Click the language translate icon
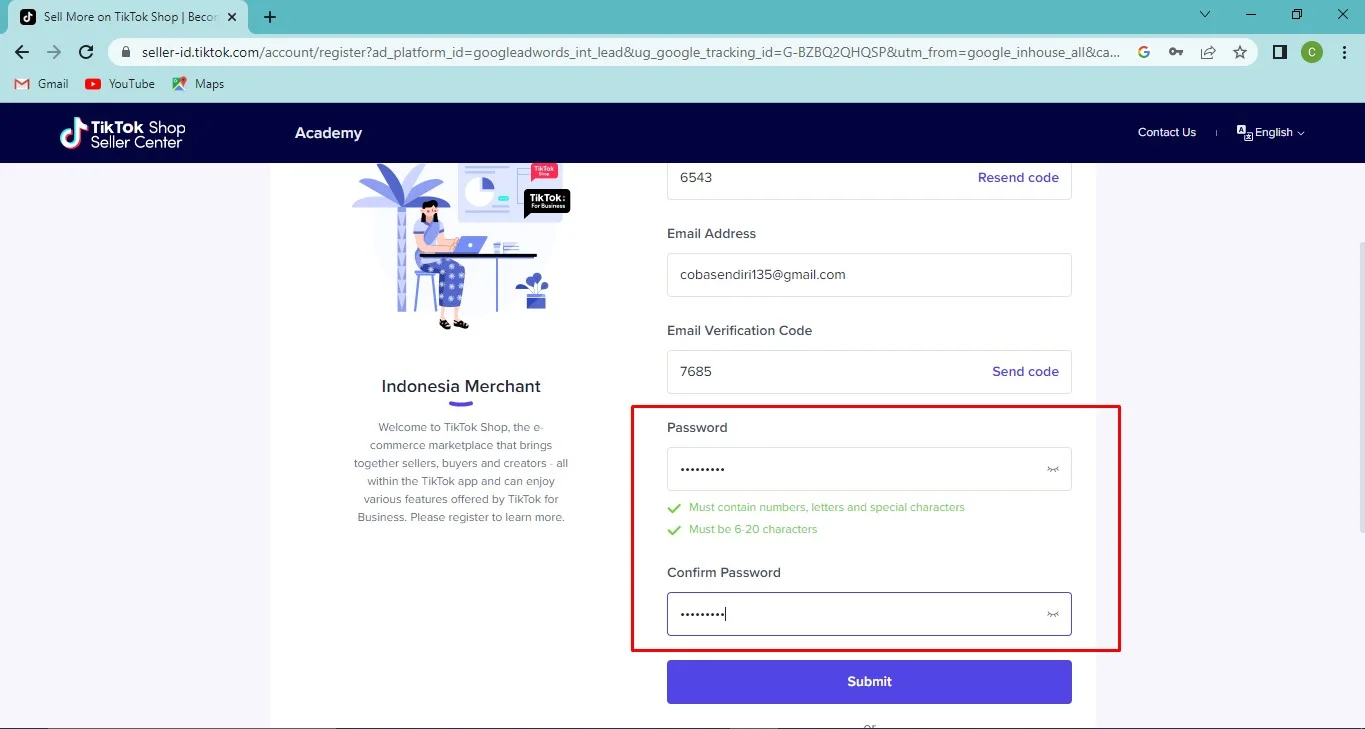The width and height of the screenshot is (1365, 729). [1244, 132]
